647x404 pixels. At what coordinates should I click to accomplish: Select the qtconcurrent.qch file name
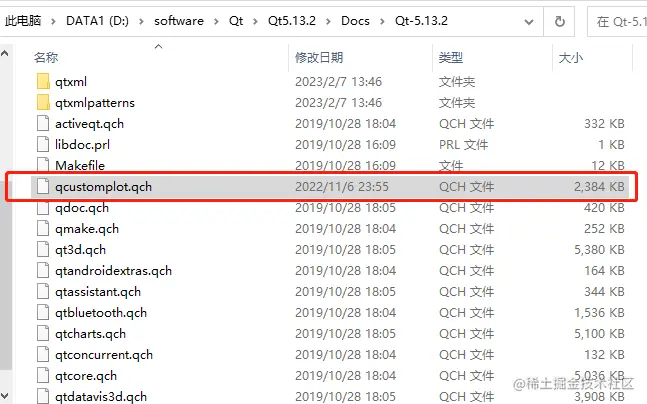pyautogui.click(x=104, y=355)
